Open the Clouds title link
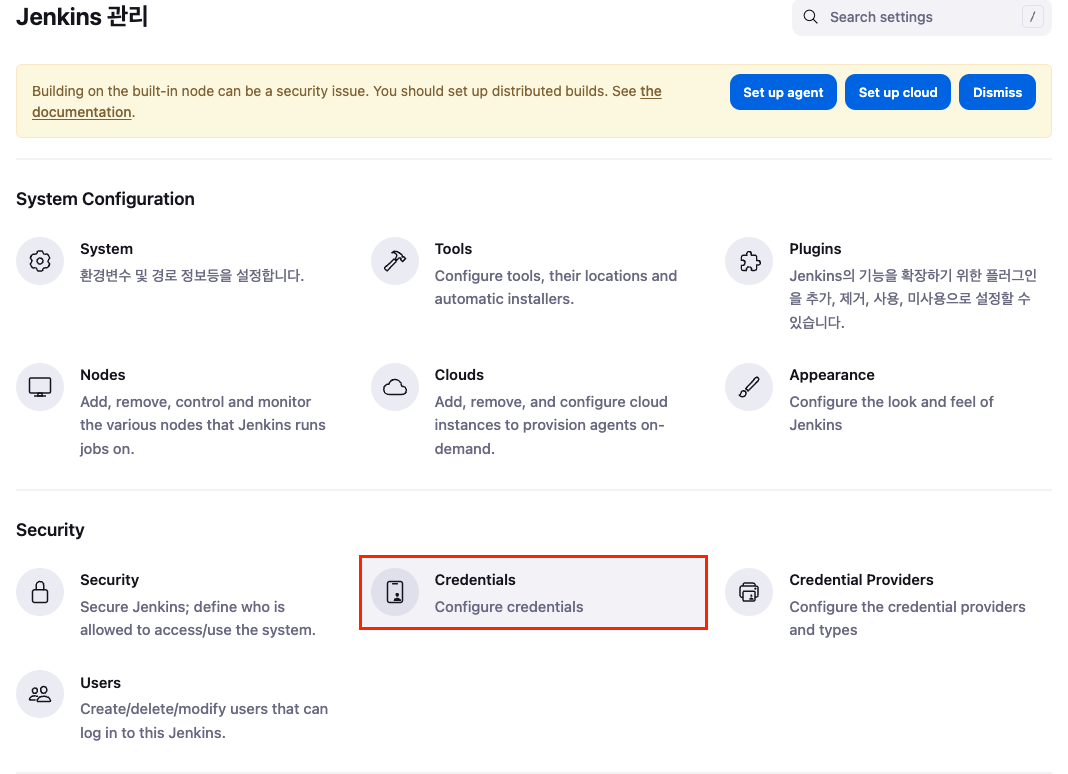The image size is (1068, 774). click(459, 375)
